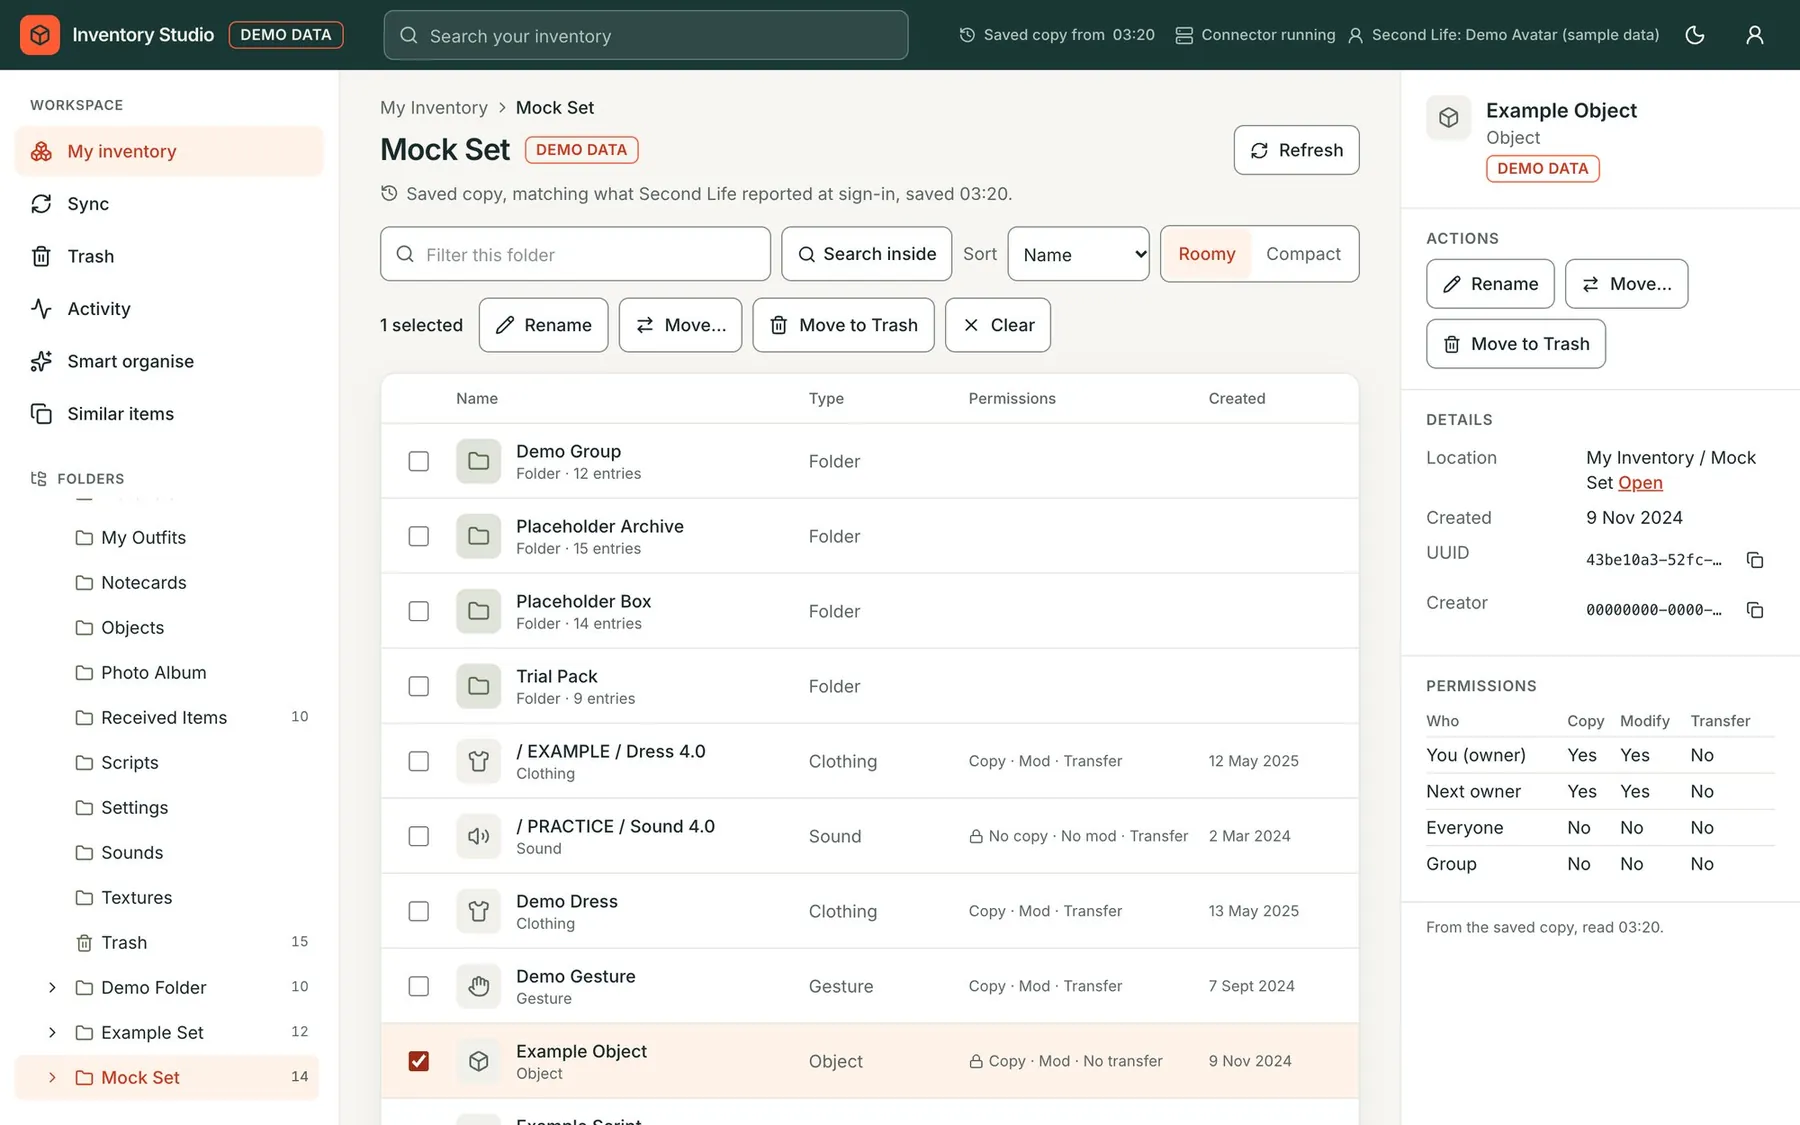Open My inventory in workspace sidebar

pos(169,151)
